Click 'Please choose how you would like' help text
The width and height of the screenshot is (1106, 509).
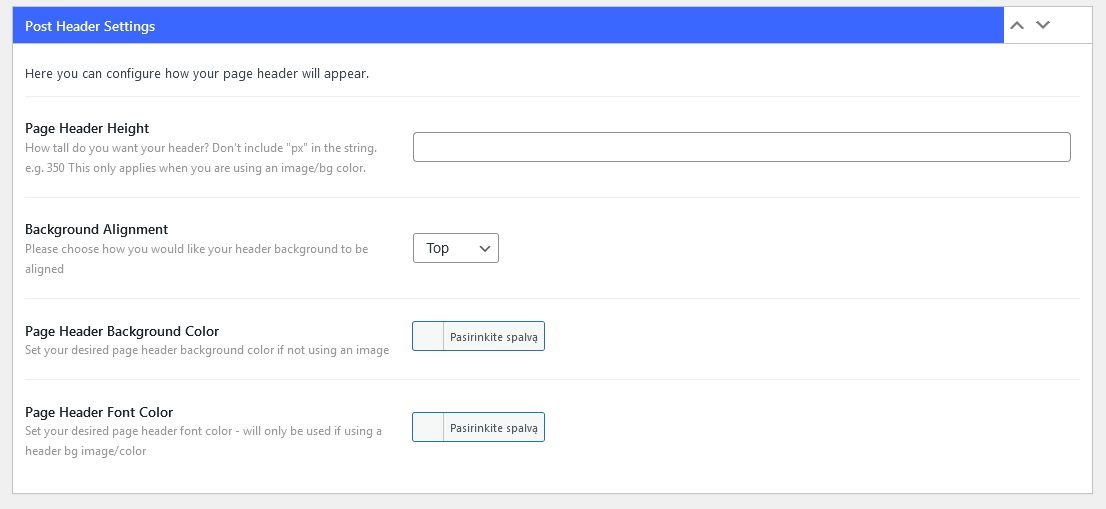click(x=197, y=259)
